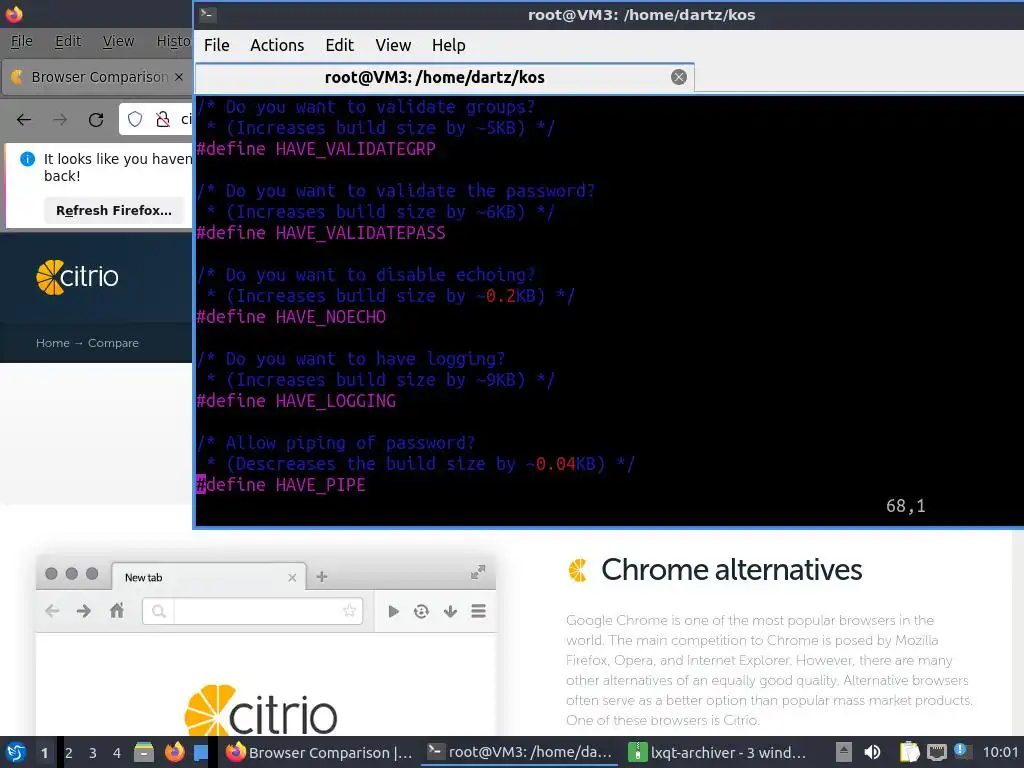1024x768 pixels.
Task: Click the network status tray icon
Action: point(936,752)
